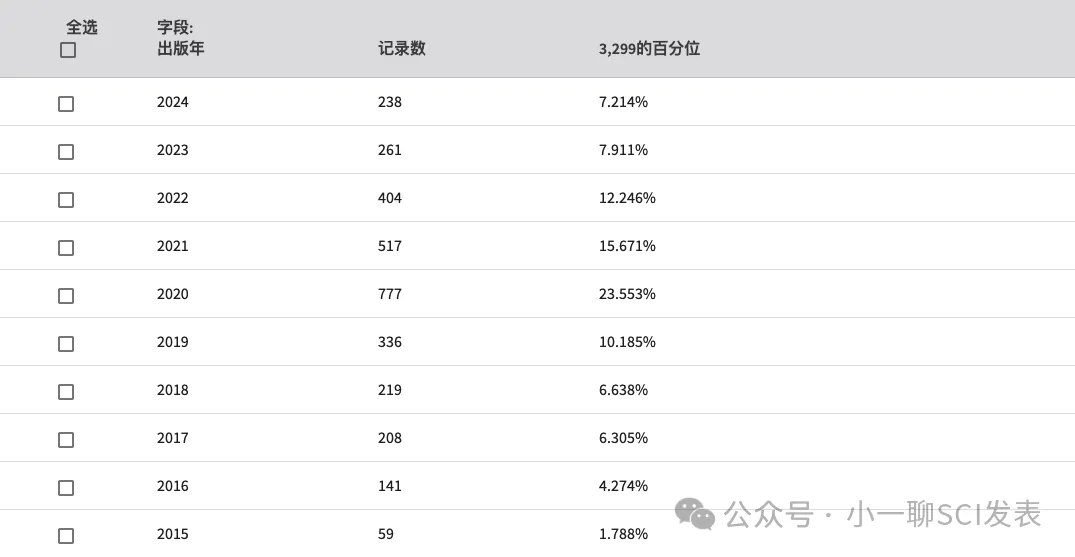Tick the checkbox for year 2024

coord(66,104)
